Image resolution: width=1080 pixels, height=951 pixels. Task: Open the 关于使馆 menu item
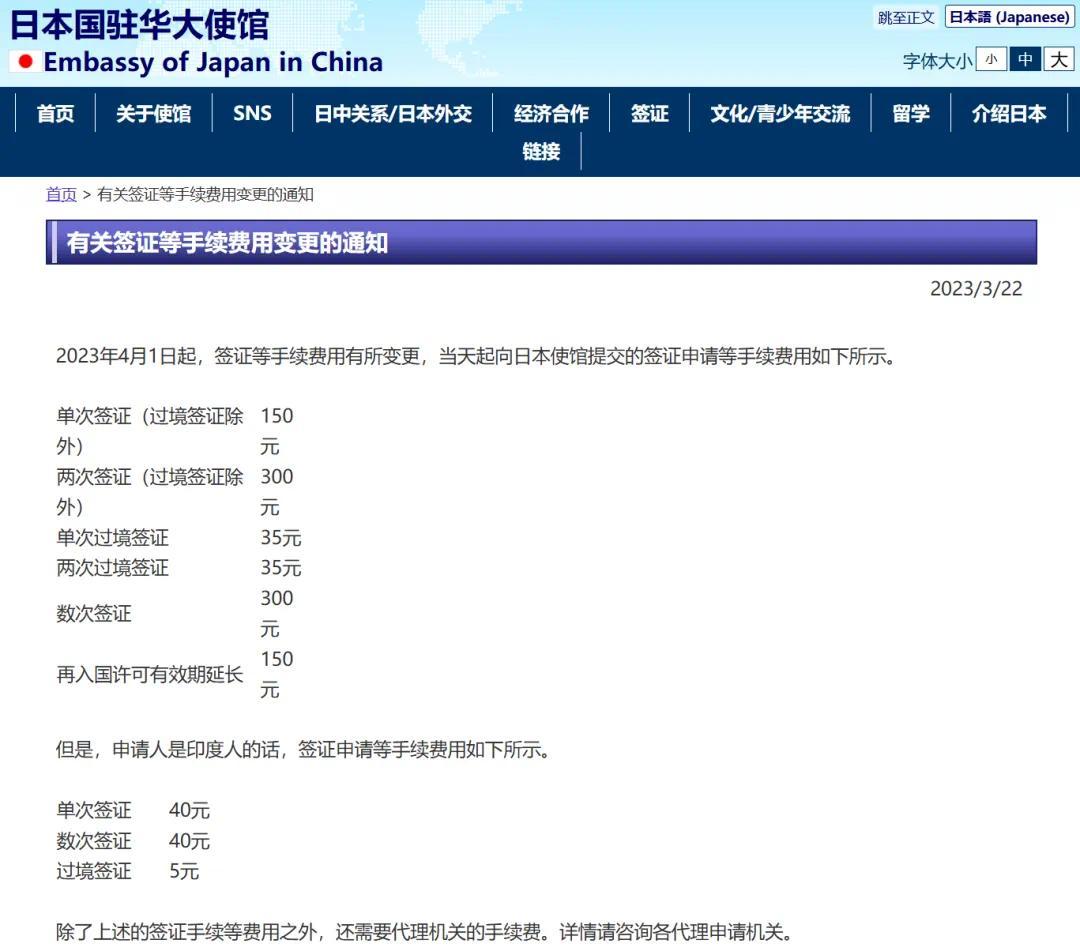coord(154,114)
